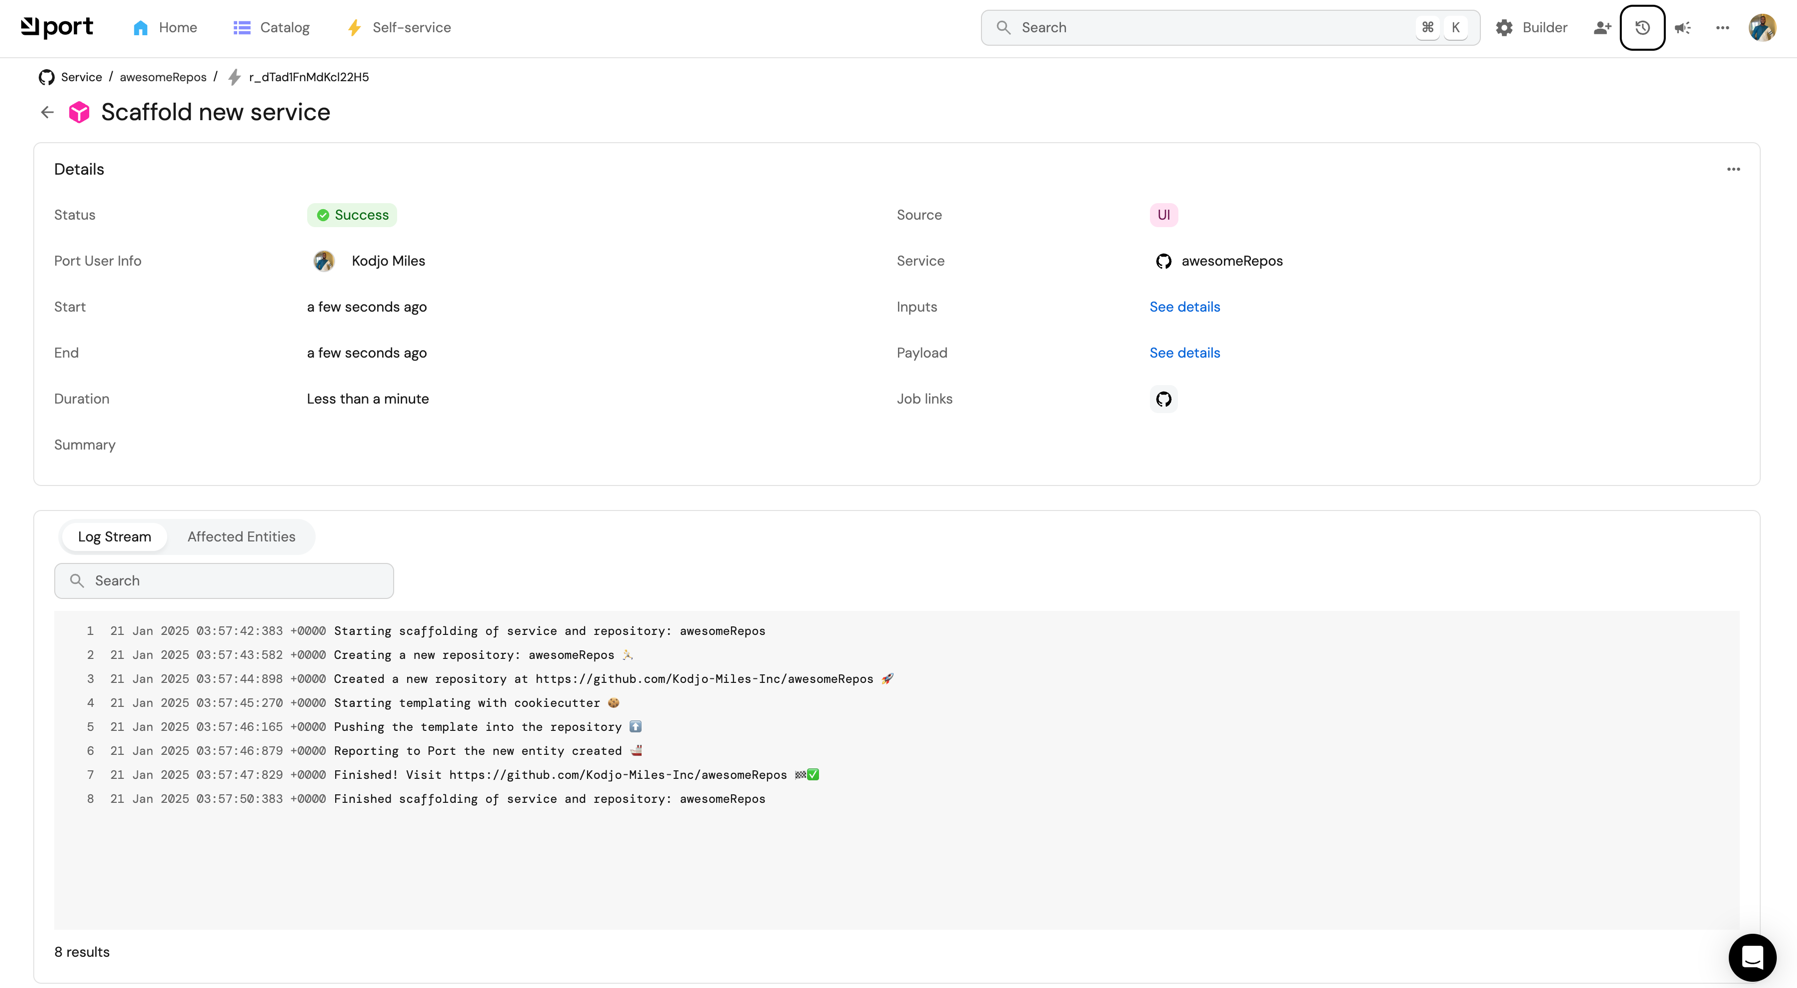Click the back arrow beside Scaffold new service
Image resolution: width=1797 pixels, height=988 pixels.
point(47,112)
